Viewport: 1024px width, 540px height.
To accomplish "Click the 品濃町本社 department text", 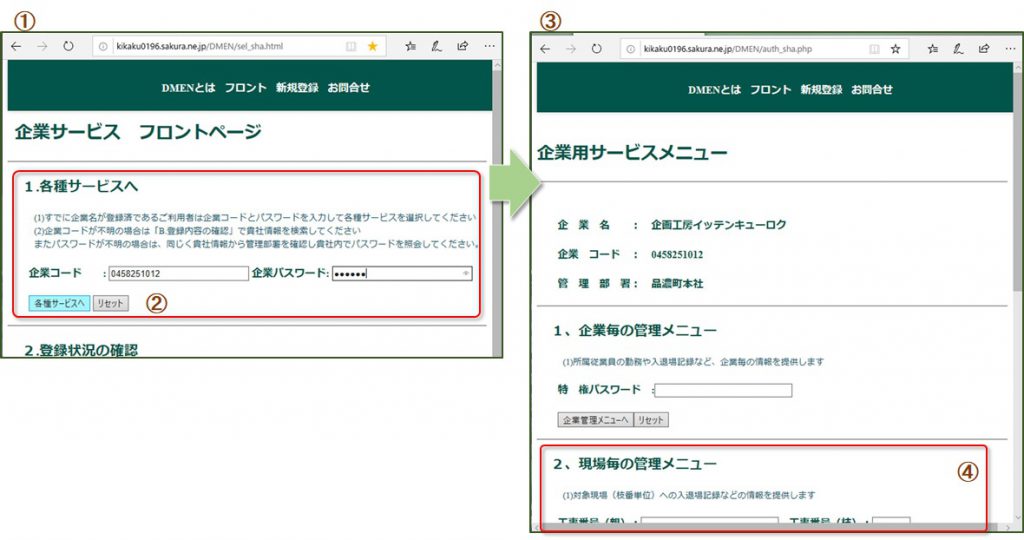I will coord(677,283).
